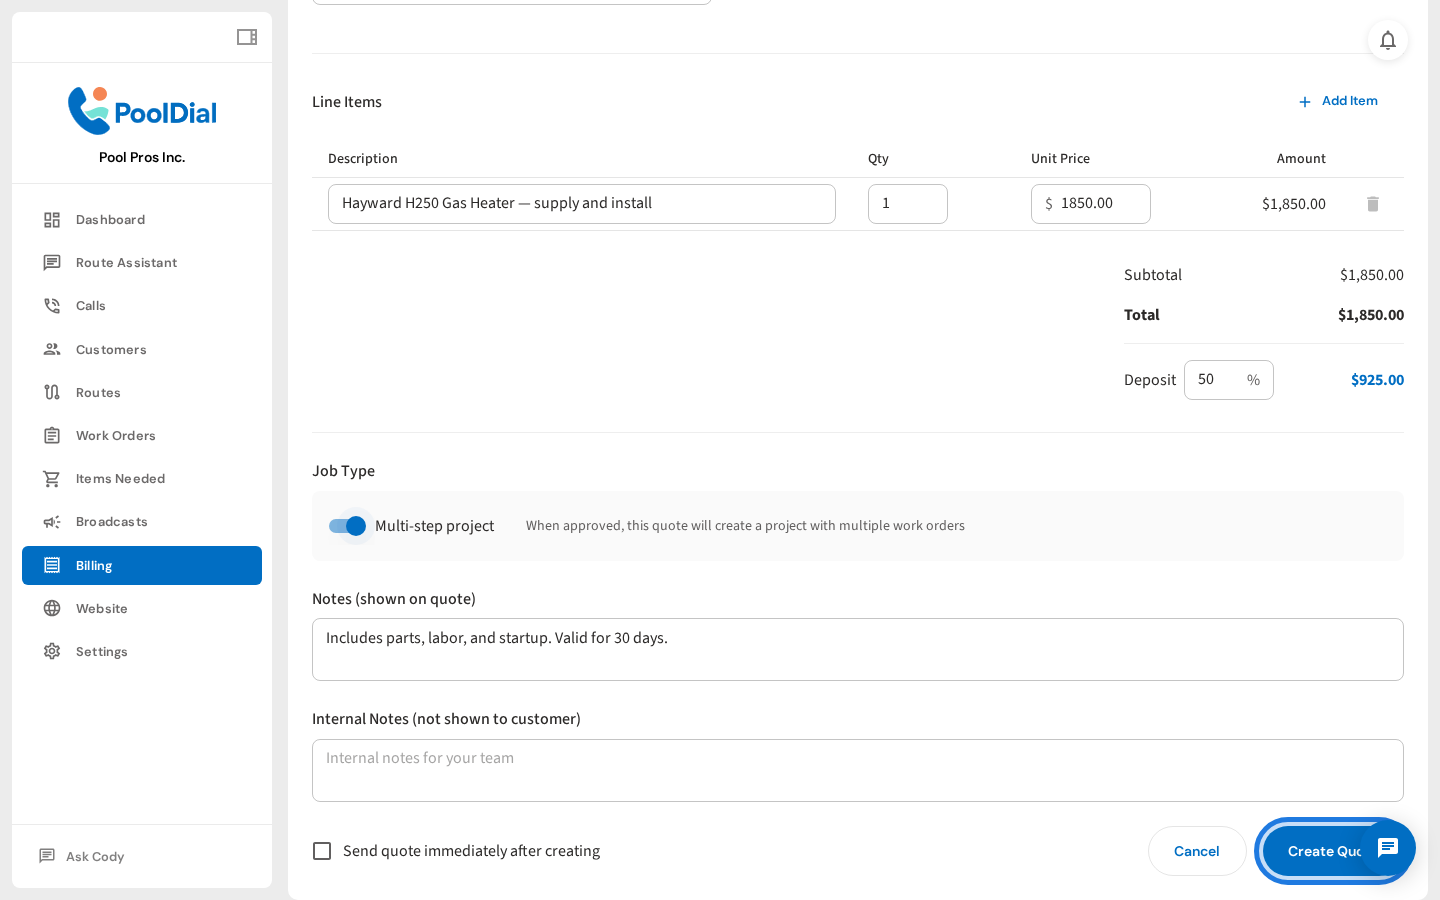
Task: Click the Internal Notes field
Action: click(x=857, y=770)
